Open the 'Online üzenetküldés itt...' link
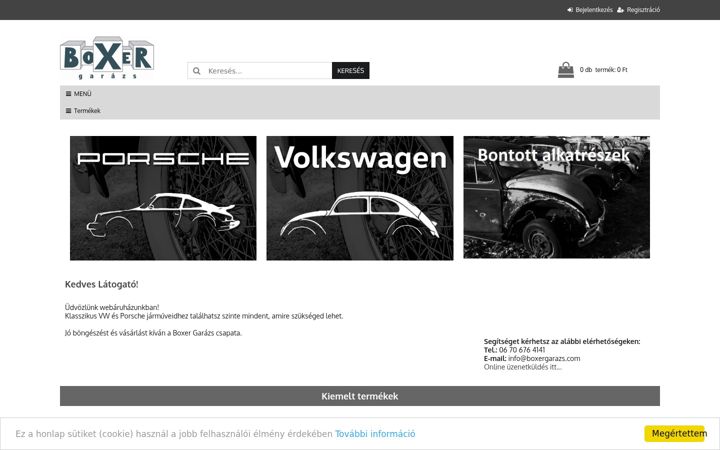 523,367
